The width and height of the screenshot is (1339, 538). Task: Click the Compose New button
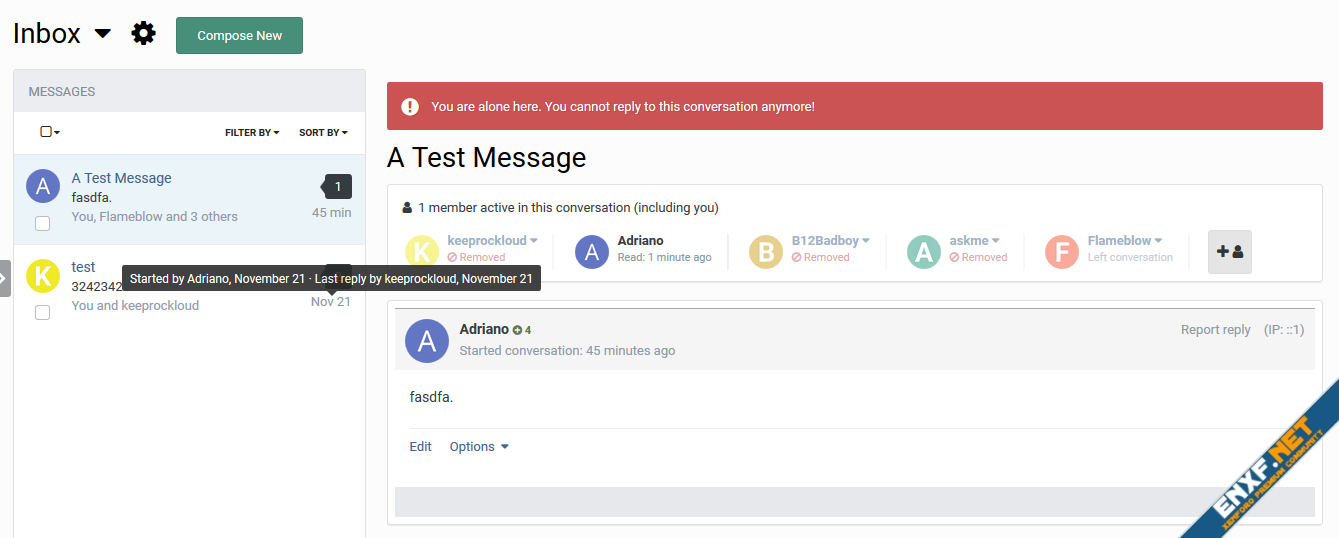(239, 35)
